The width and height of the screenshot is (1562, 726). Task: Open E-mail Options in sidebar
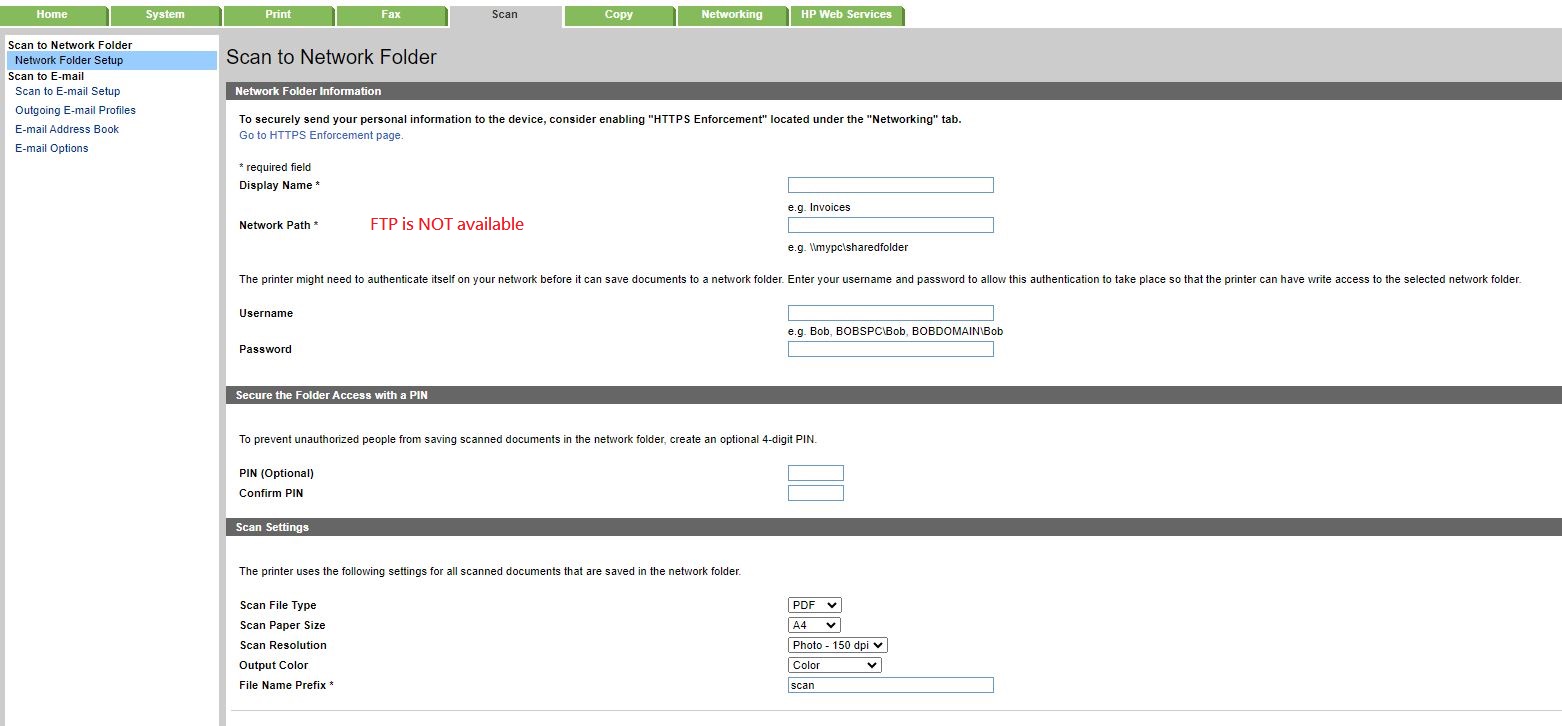click(51, 148)
